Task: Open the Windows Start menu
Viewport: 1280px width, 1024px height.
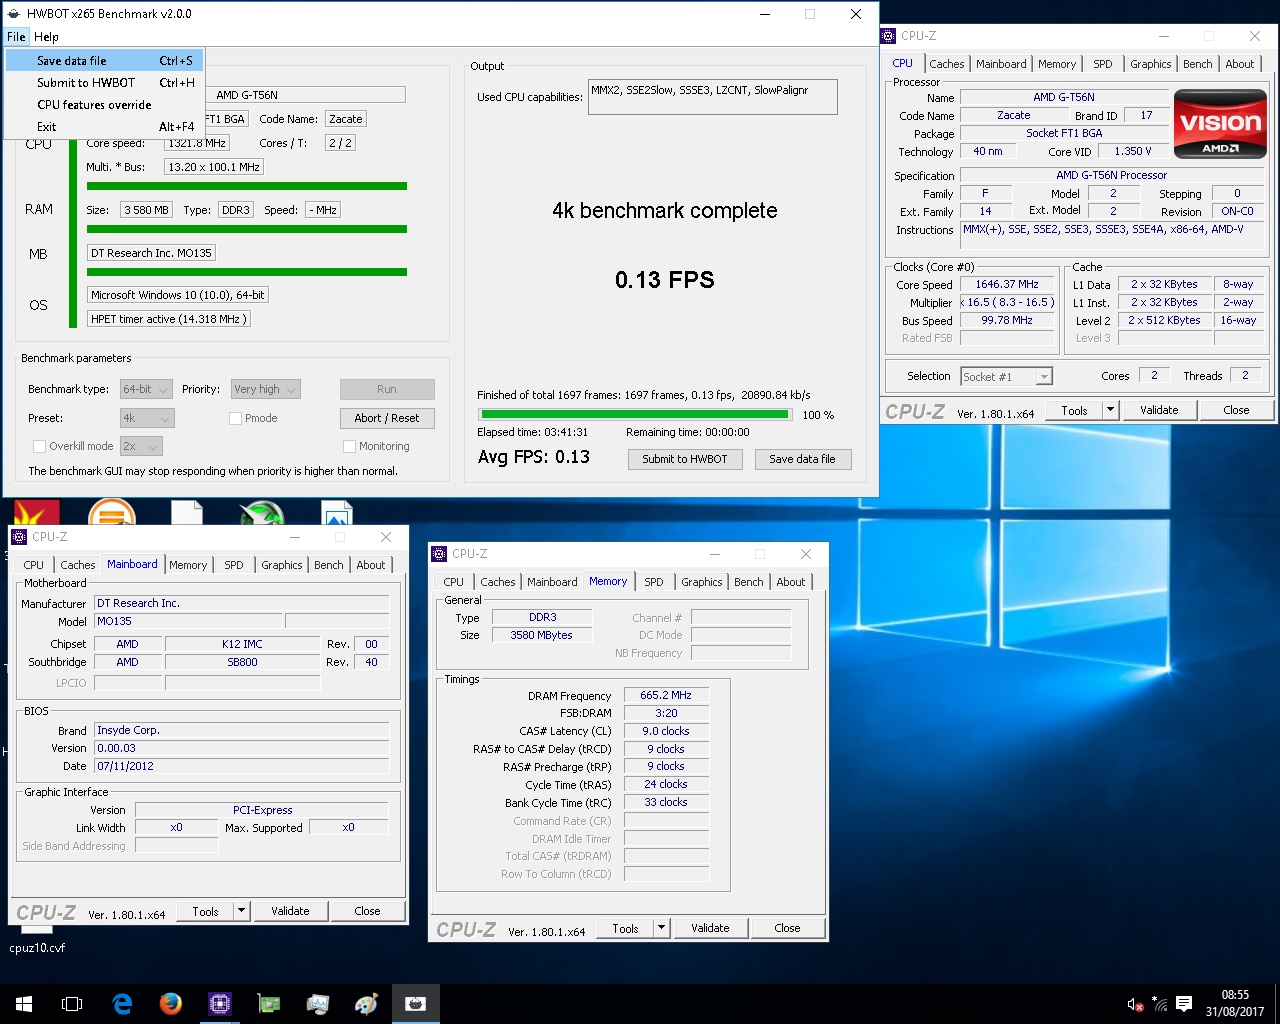Action: point(24,1004)
